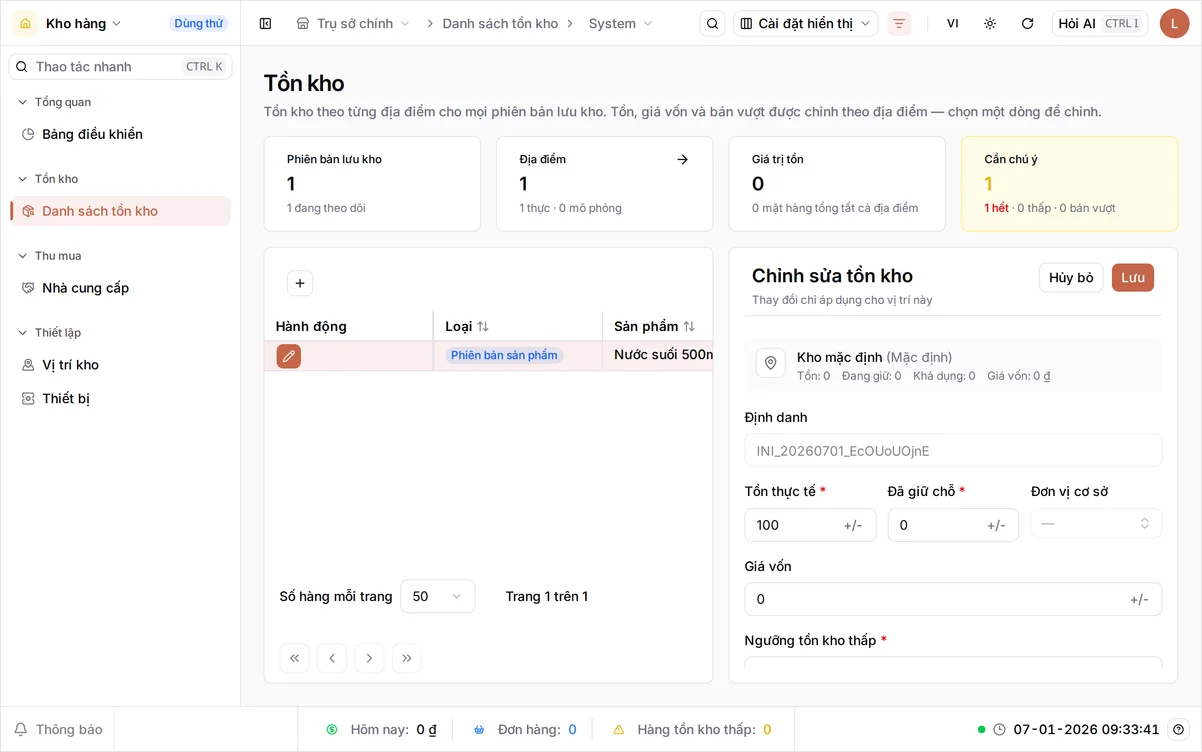Go to next page chevron
The height and width of the screenshot is (752, 1202).
[x=369, y=658]
